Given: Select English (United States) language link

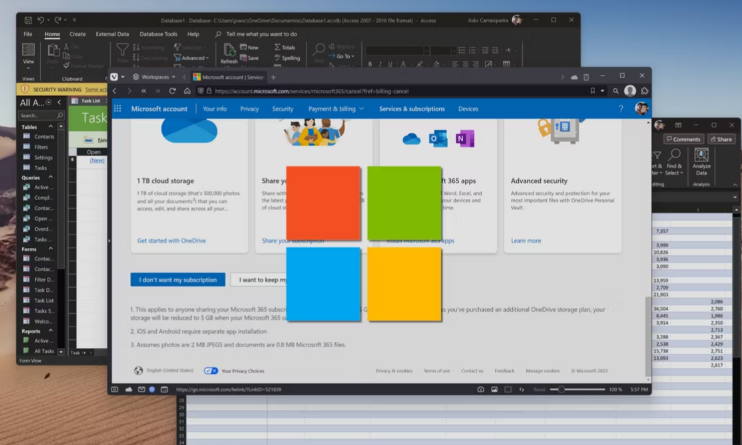Looking at the screenshot, I should click(x=169, y=370).
